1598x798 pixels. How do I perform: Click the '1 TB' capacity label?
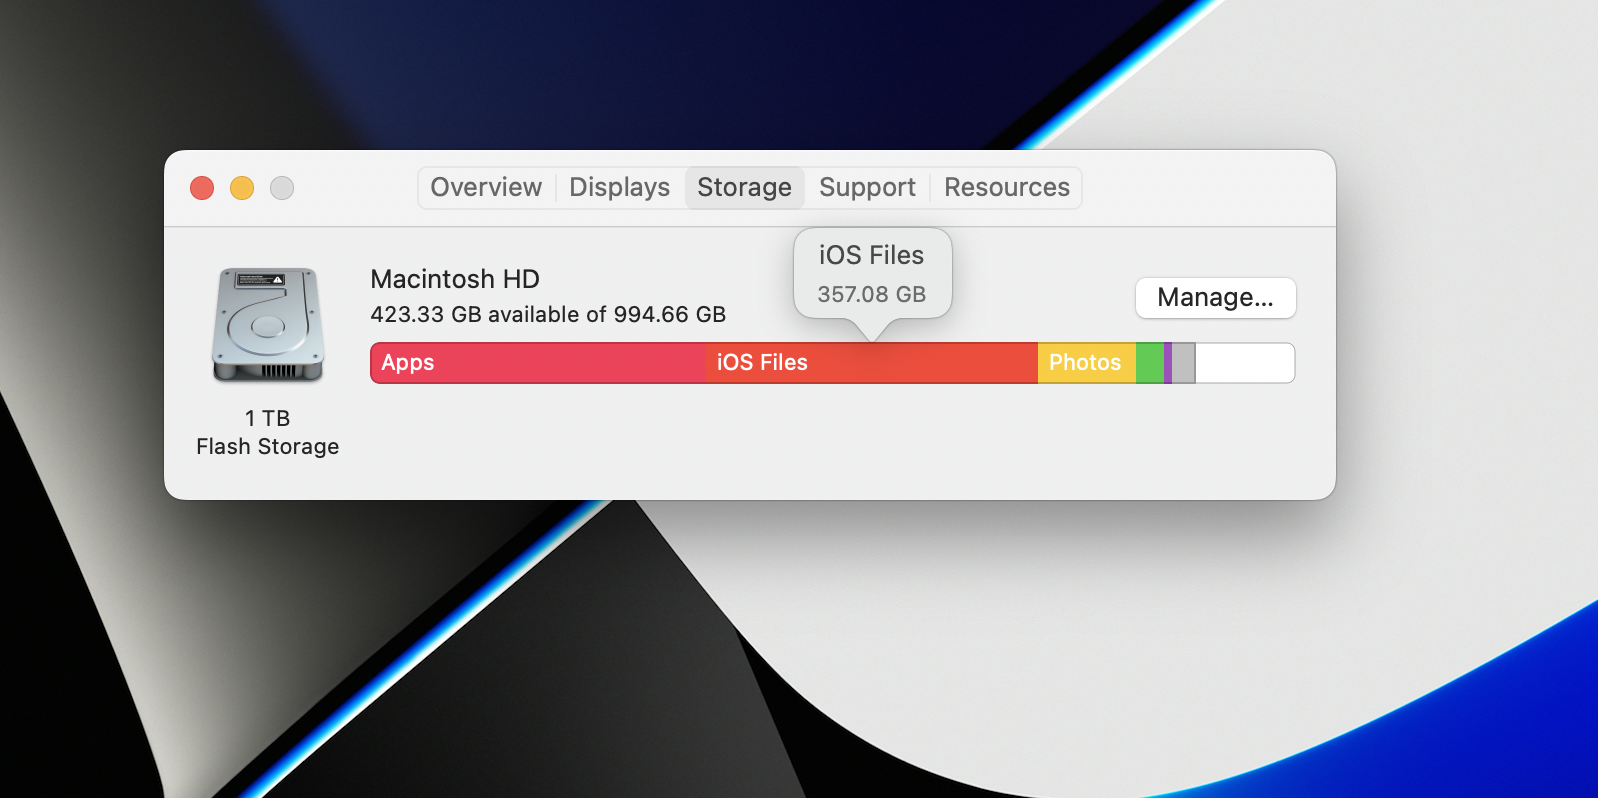[x=268, y=418]
